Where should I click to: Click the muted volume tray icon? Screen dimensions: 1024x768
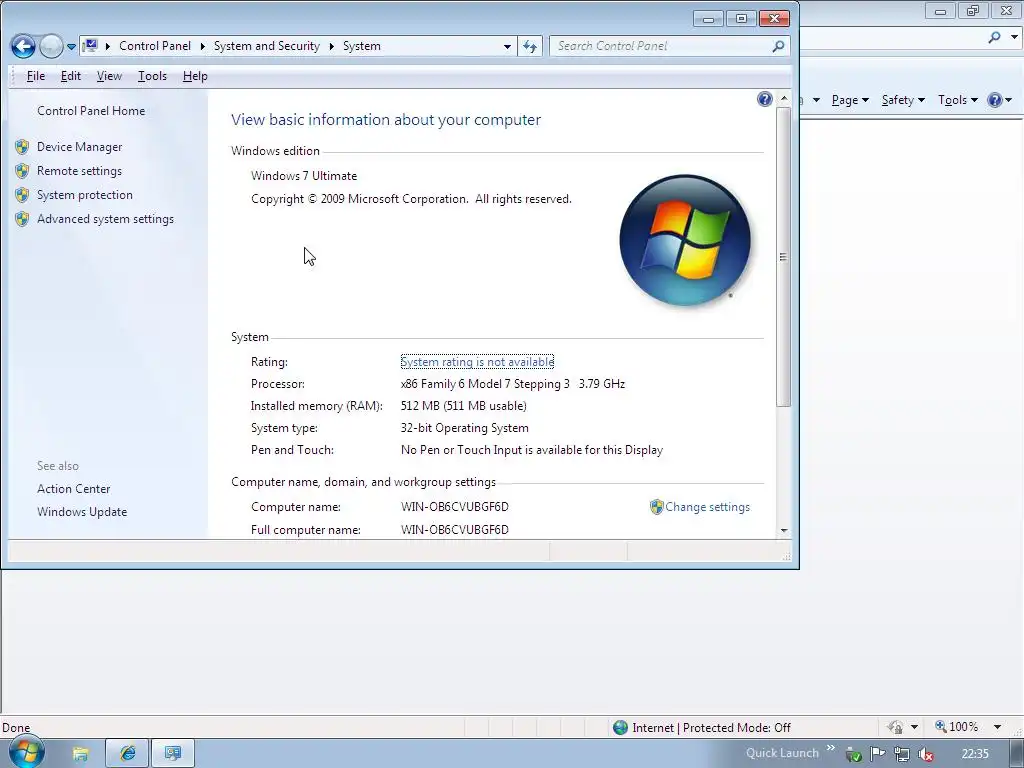click(x=925, y=755)
